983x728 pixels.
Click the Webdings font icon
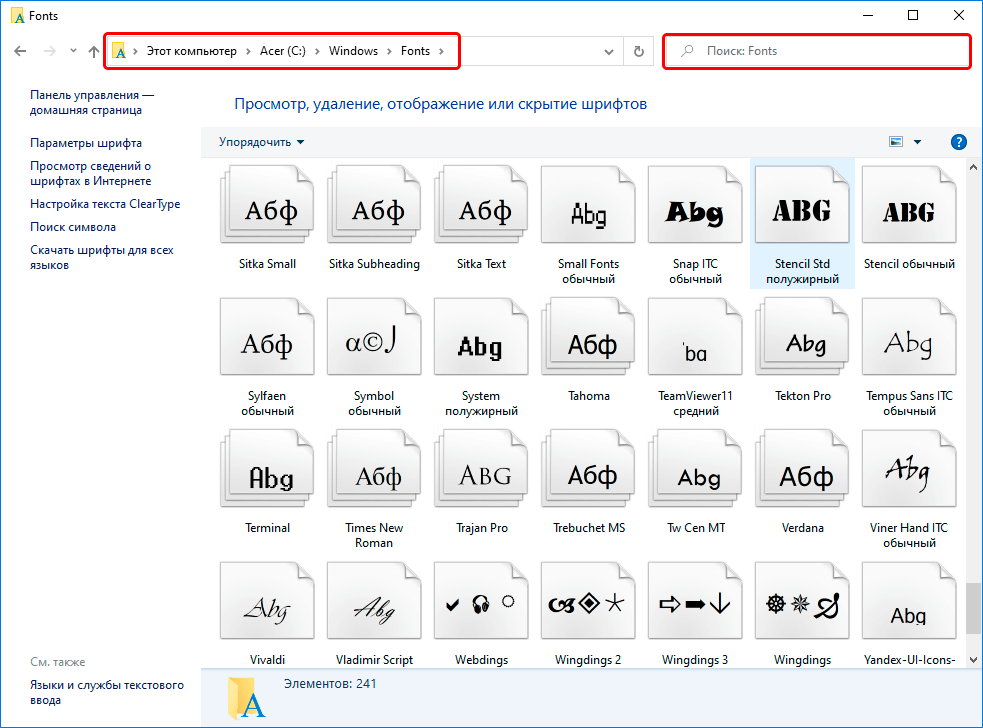[481, 604]
